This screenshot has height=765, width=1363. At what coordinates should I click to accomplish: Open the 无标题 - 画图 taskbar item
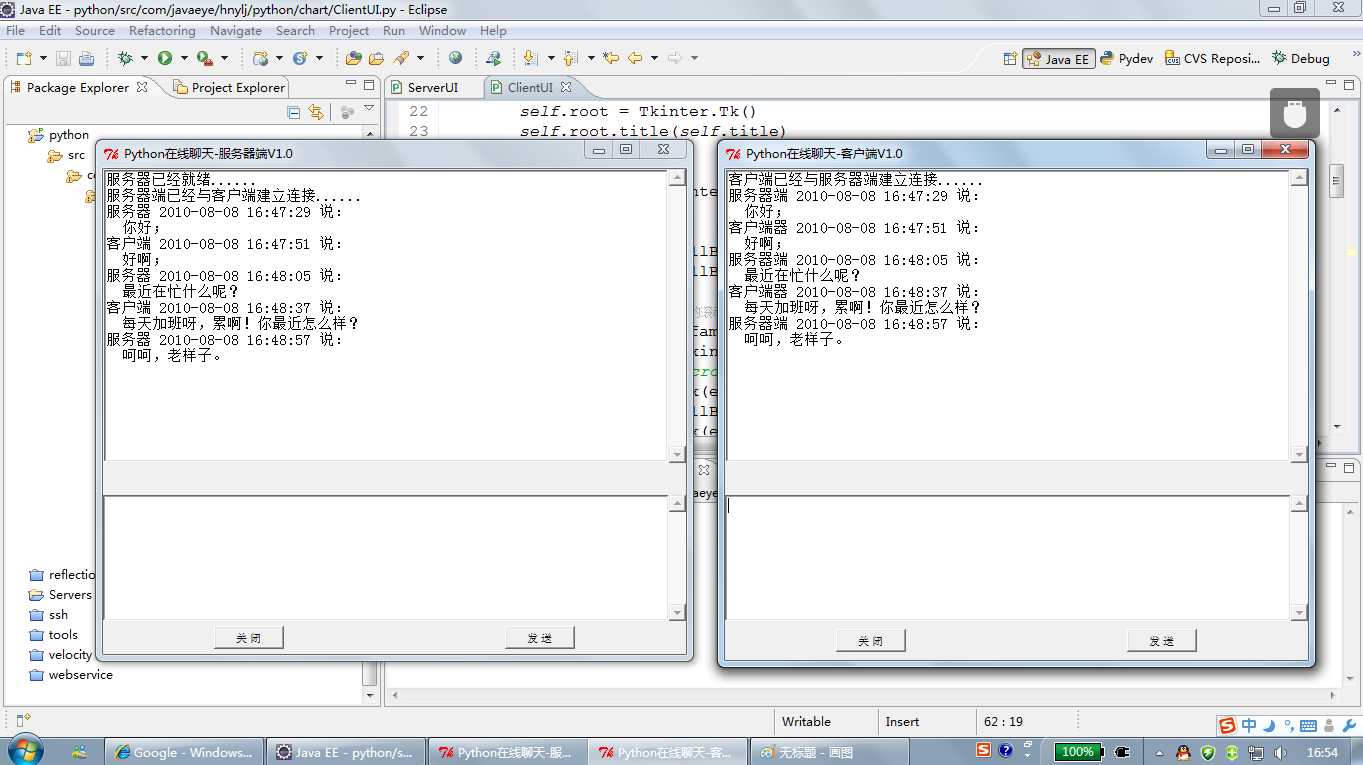click(829, 752)
